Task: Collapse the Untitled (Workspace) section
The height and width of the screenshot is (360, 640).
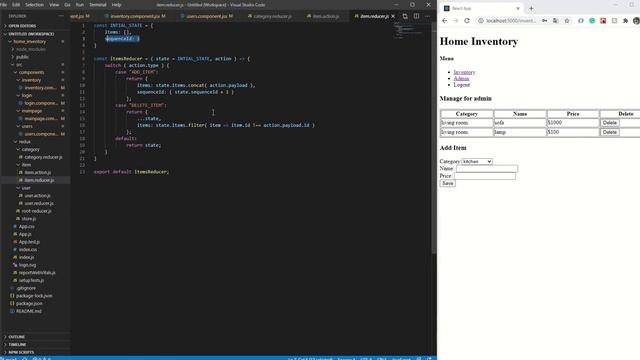Action: (x=31, y=34)
